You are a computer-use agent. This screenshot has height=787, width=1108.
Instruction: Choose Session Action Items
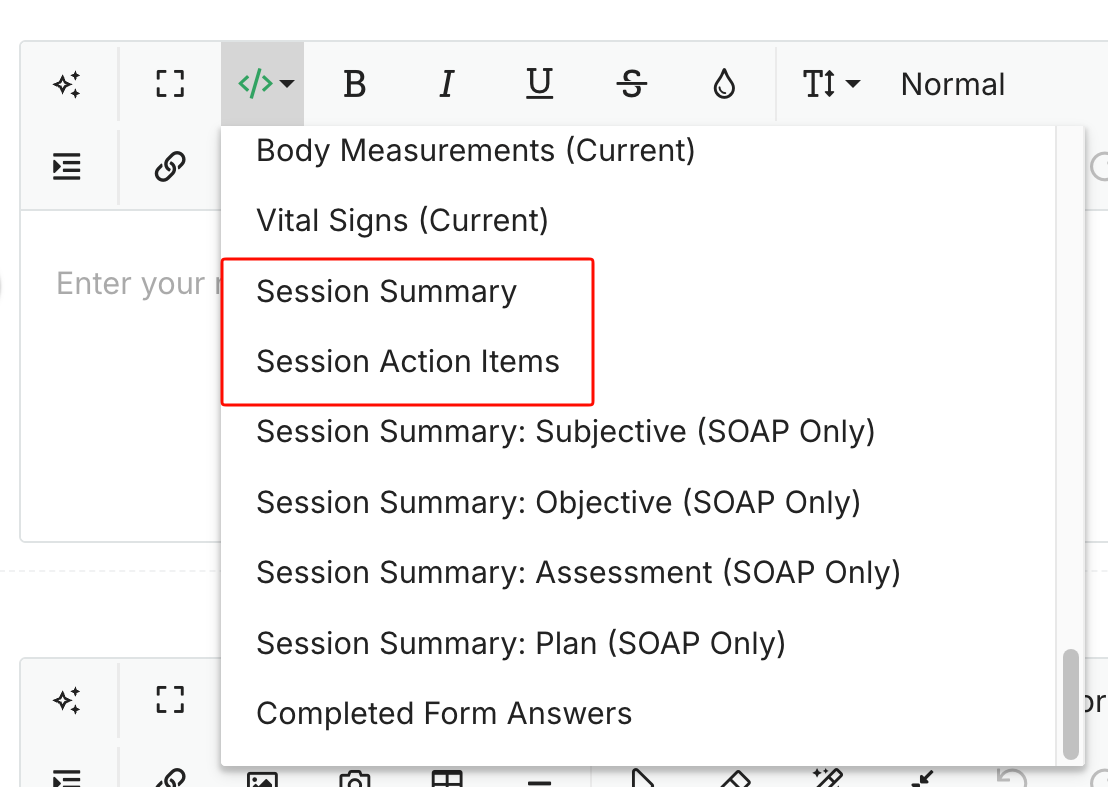pyautogui.click(x=408, y=361)
